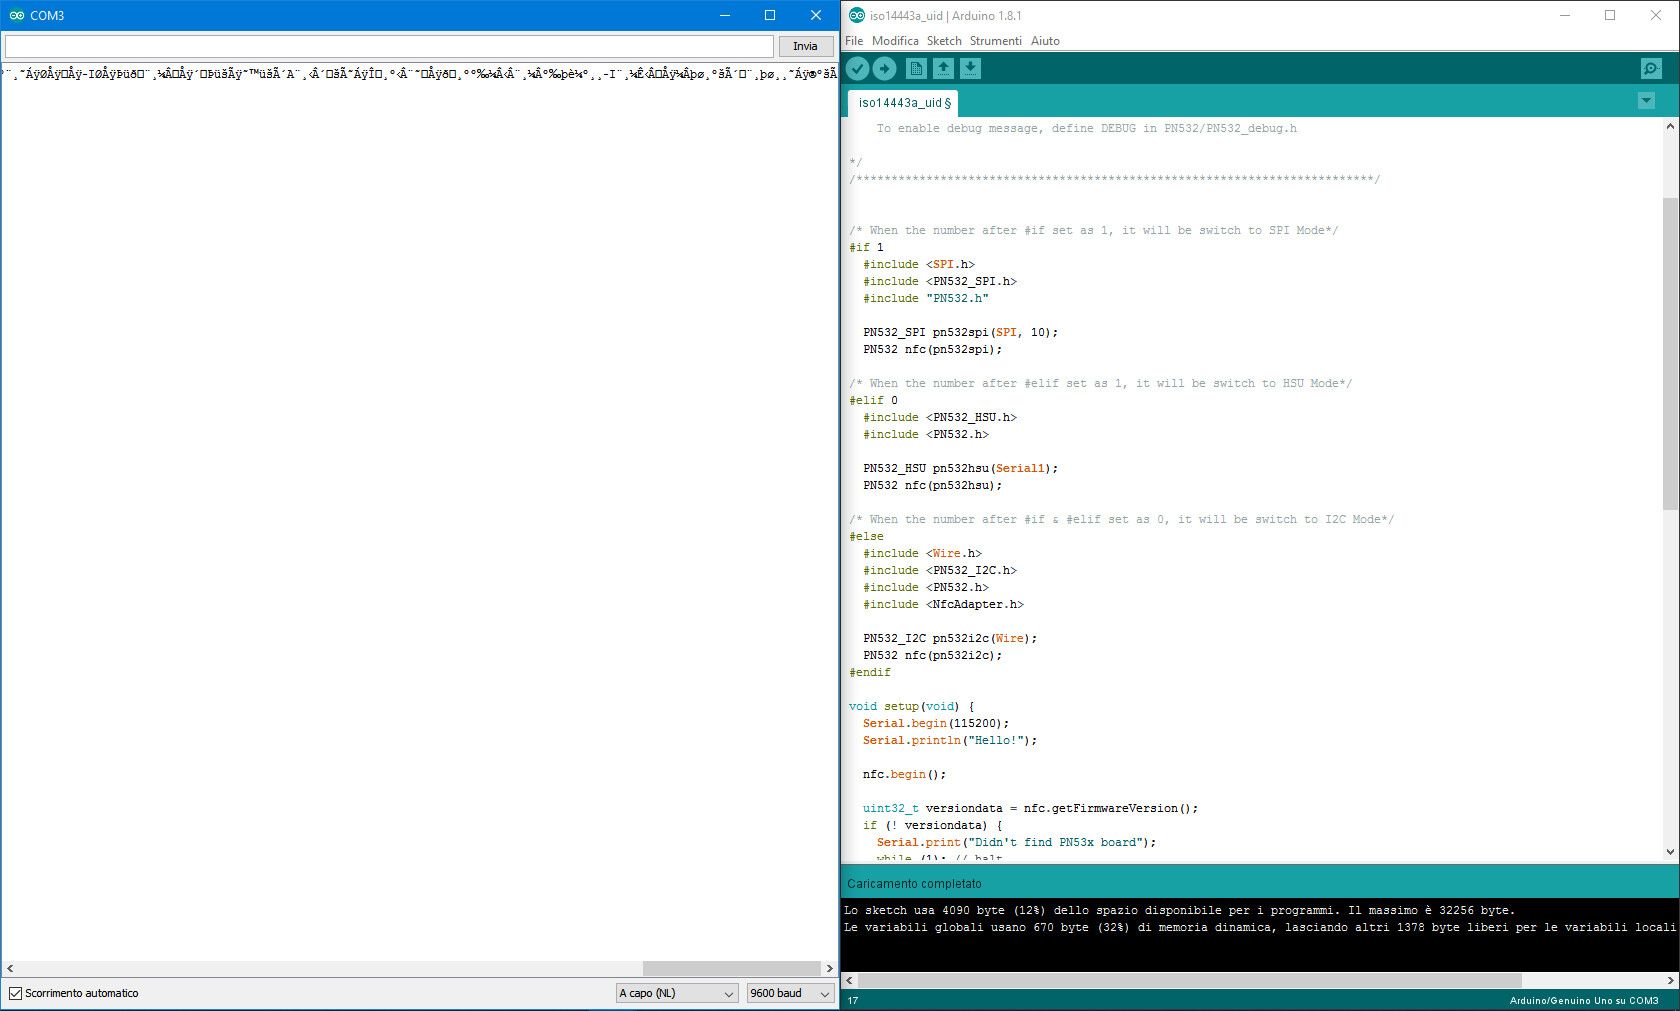Click the 'uint32_t versiondata' declaration line
Viewport: 1680px width, 1011px height.
1030,808
